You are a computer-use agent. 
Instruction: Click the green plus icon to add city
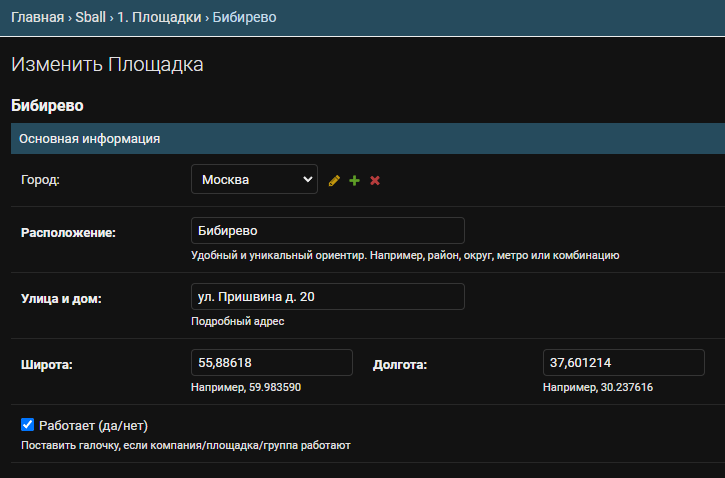click(x=354, y=180)
